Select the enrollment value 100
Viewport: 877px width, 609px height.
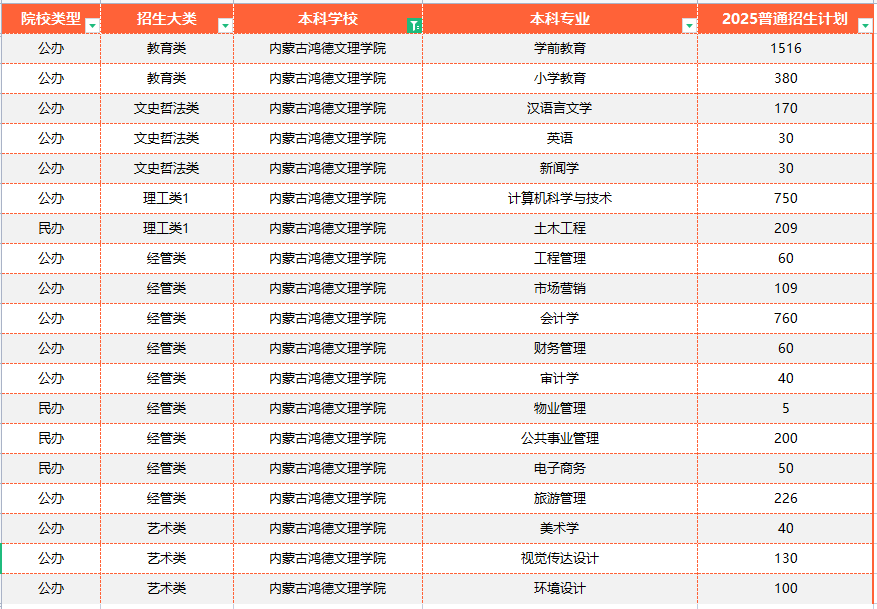pos(786,588)
